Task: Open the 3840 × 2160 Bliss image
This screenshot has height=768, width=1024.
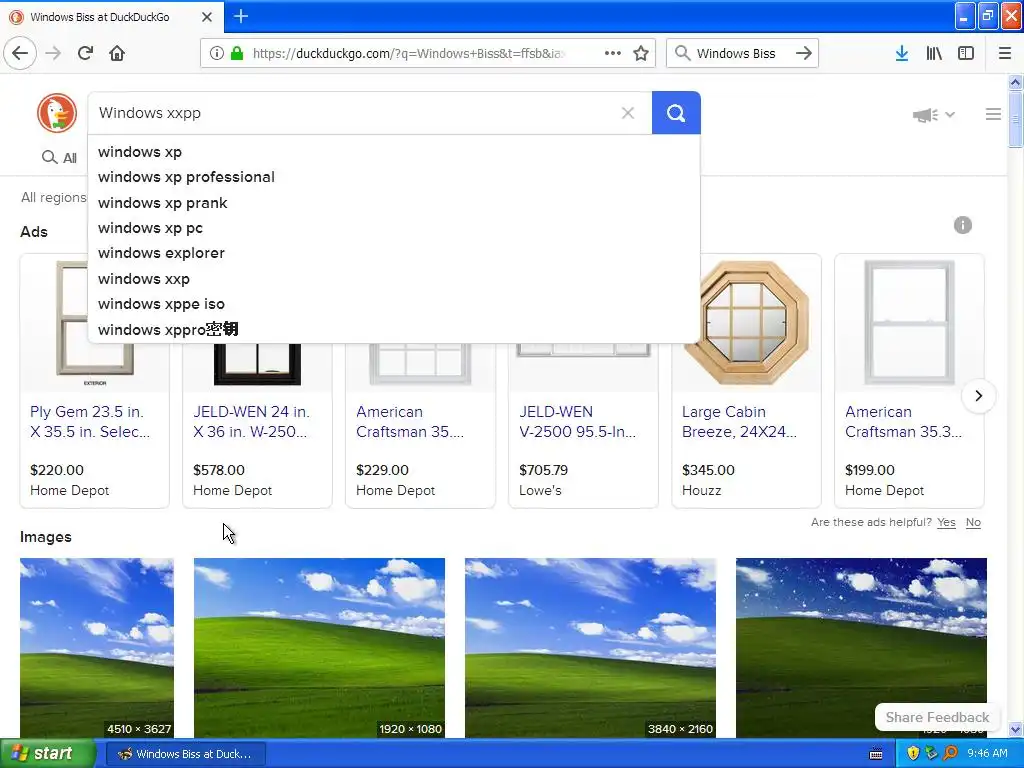Action: coord(590,648)
